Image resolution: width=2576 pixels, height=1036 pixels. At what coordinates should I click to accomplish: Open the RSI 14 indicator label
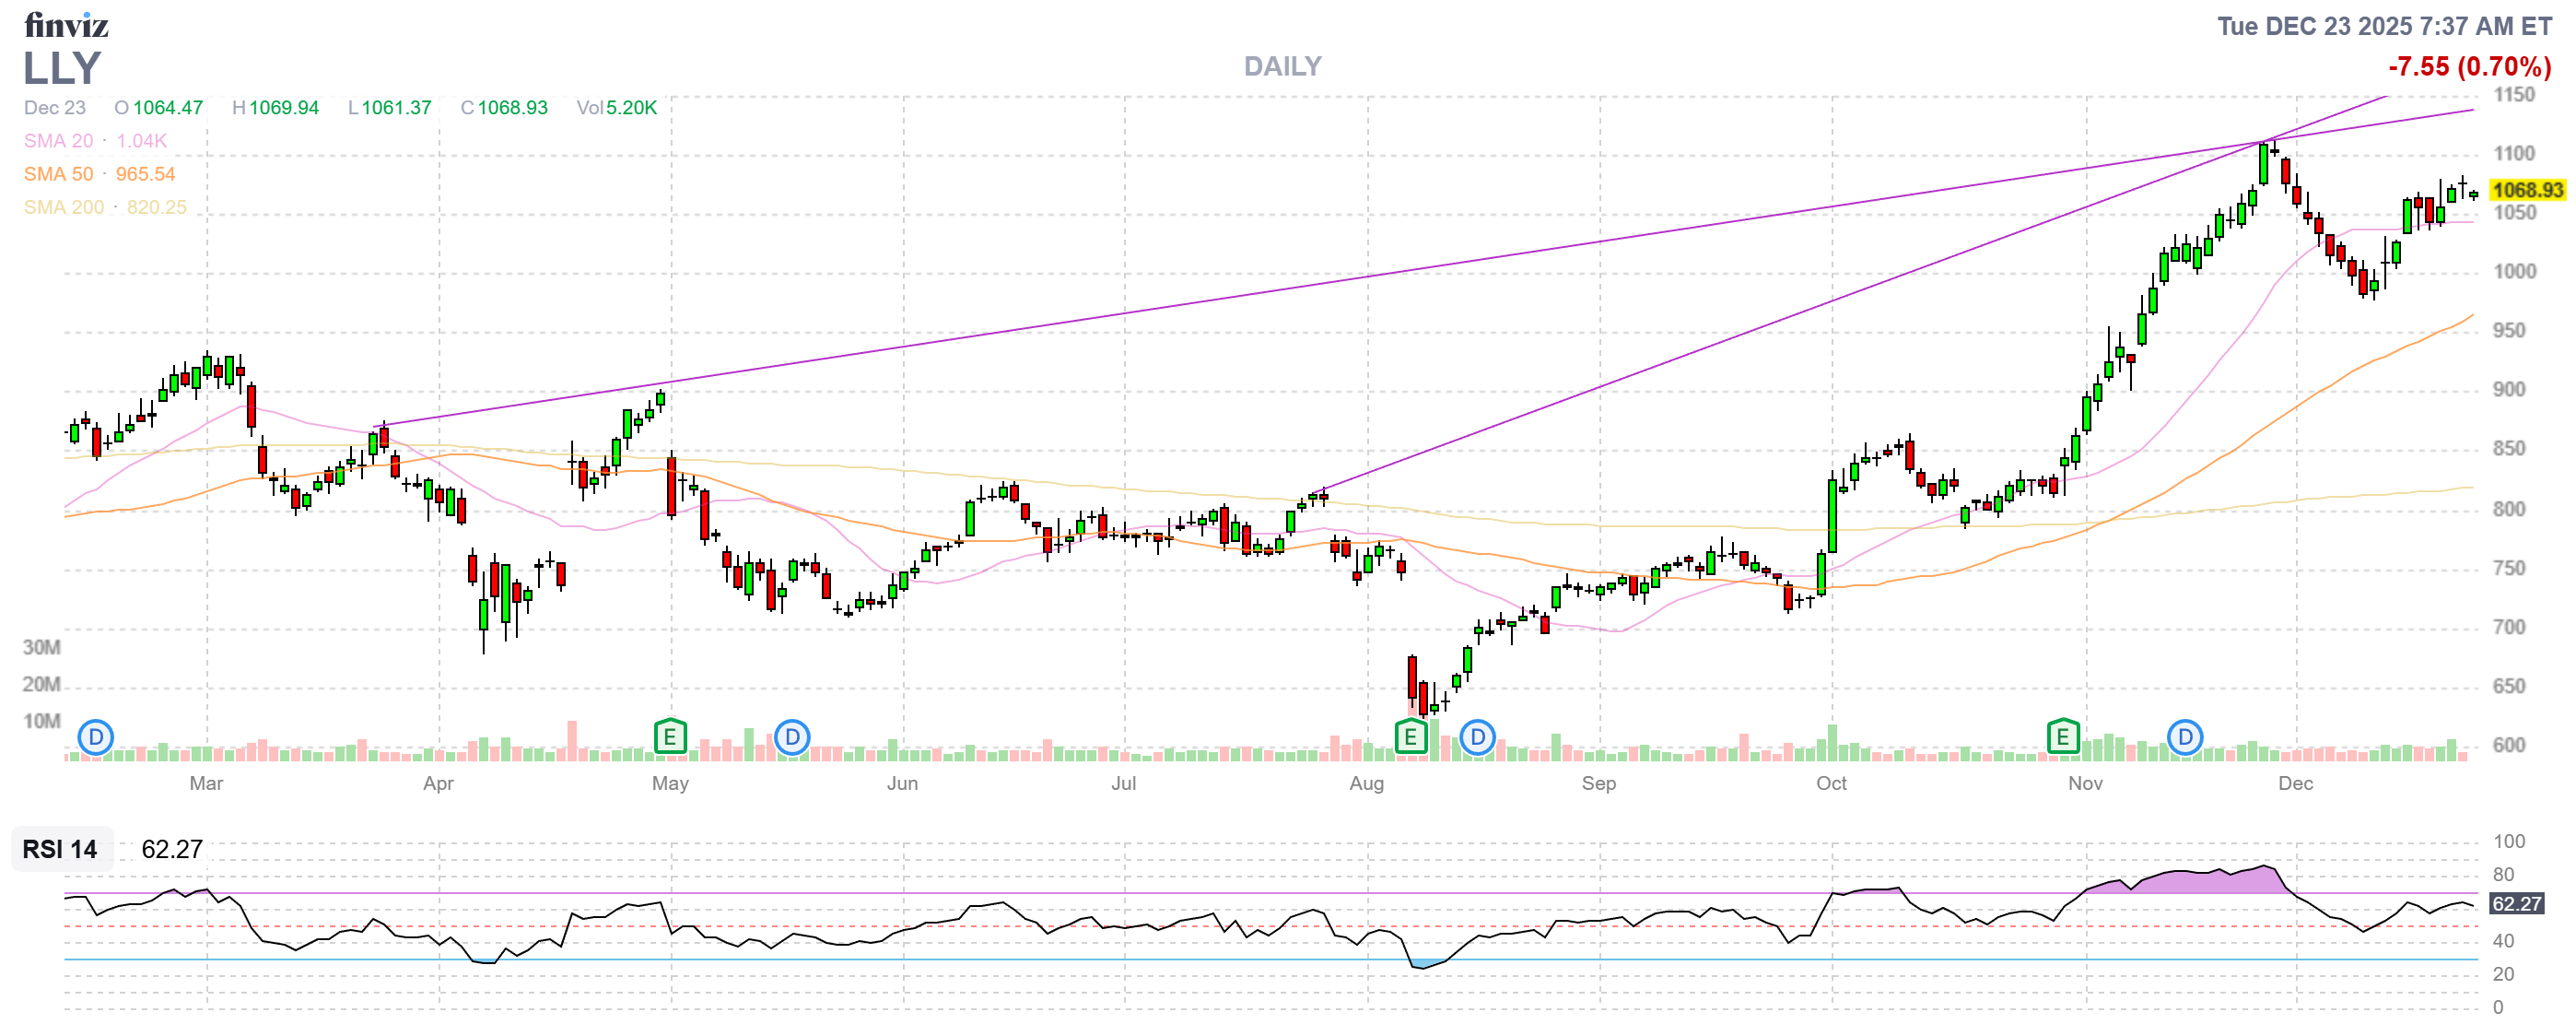(60, 849)
